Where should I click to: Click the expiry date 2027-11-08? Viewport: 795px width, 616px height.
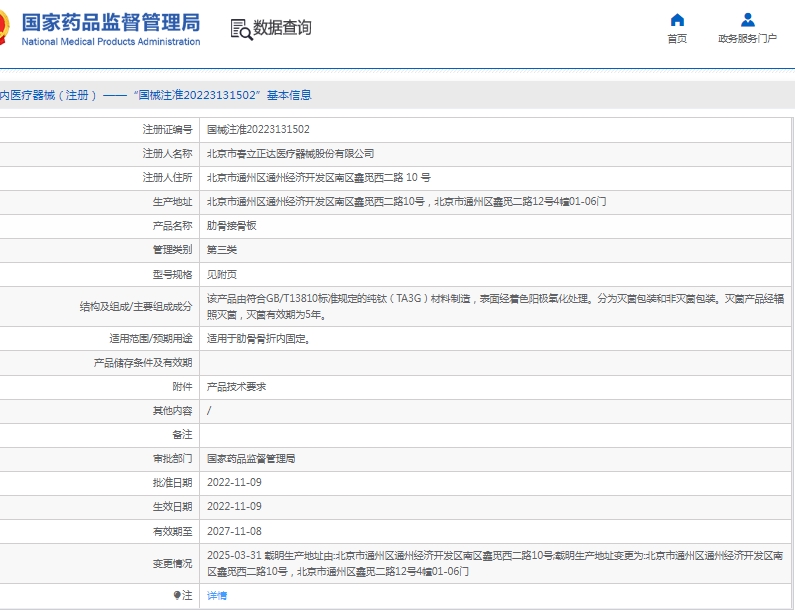tap(234, 531)
